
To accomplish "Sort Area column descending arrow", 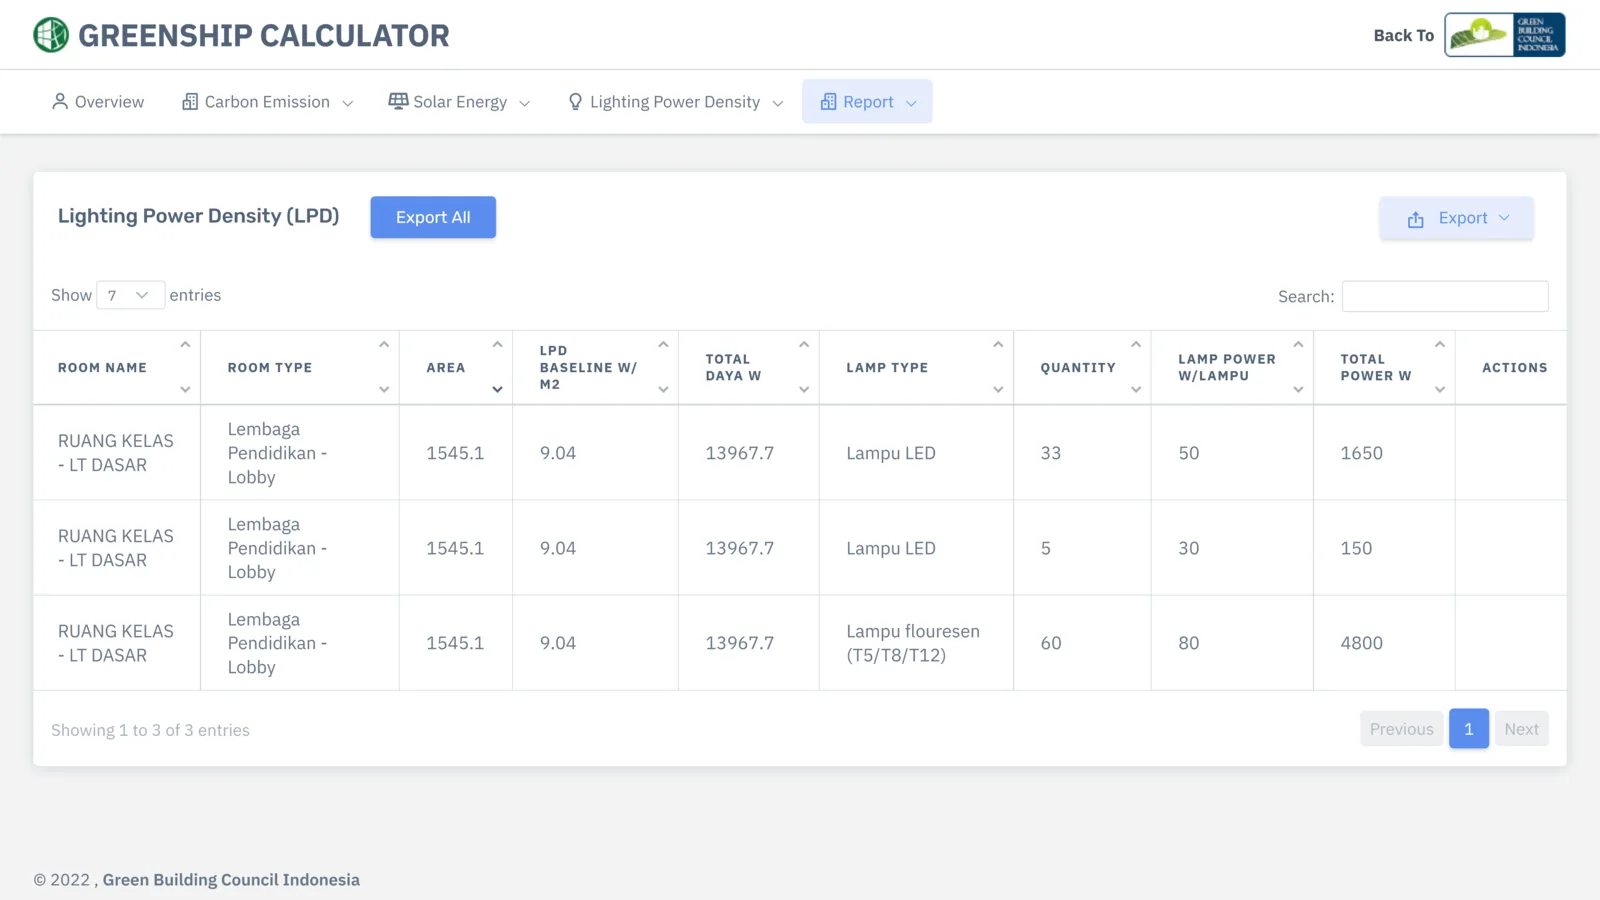I will 497,390.
